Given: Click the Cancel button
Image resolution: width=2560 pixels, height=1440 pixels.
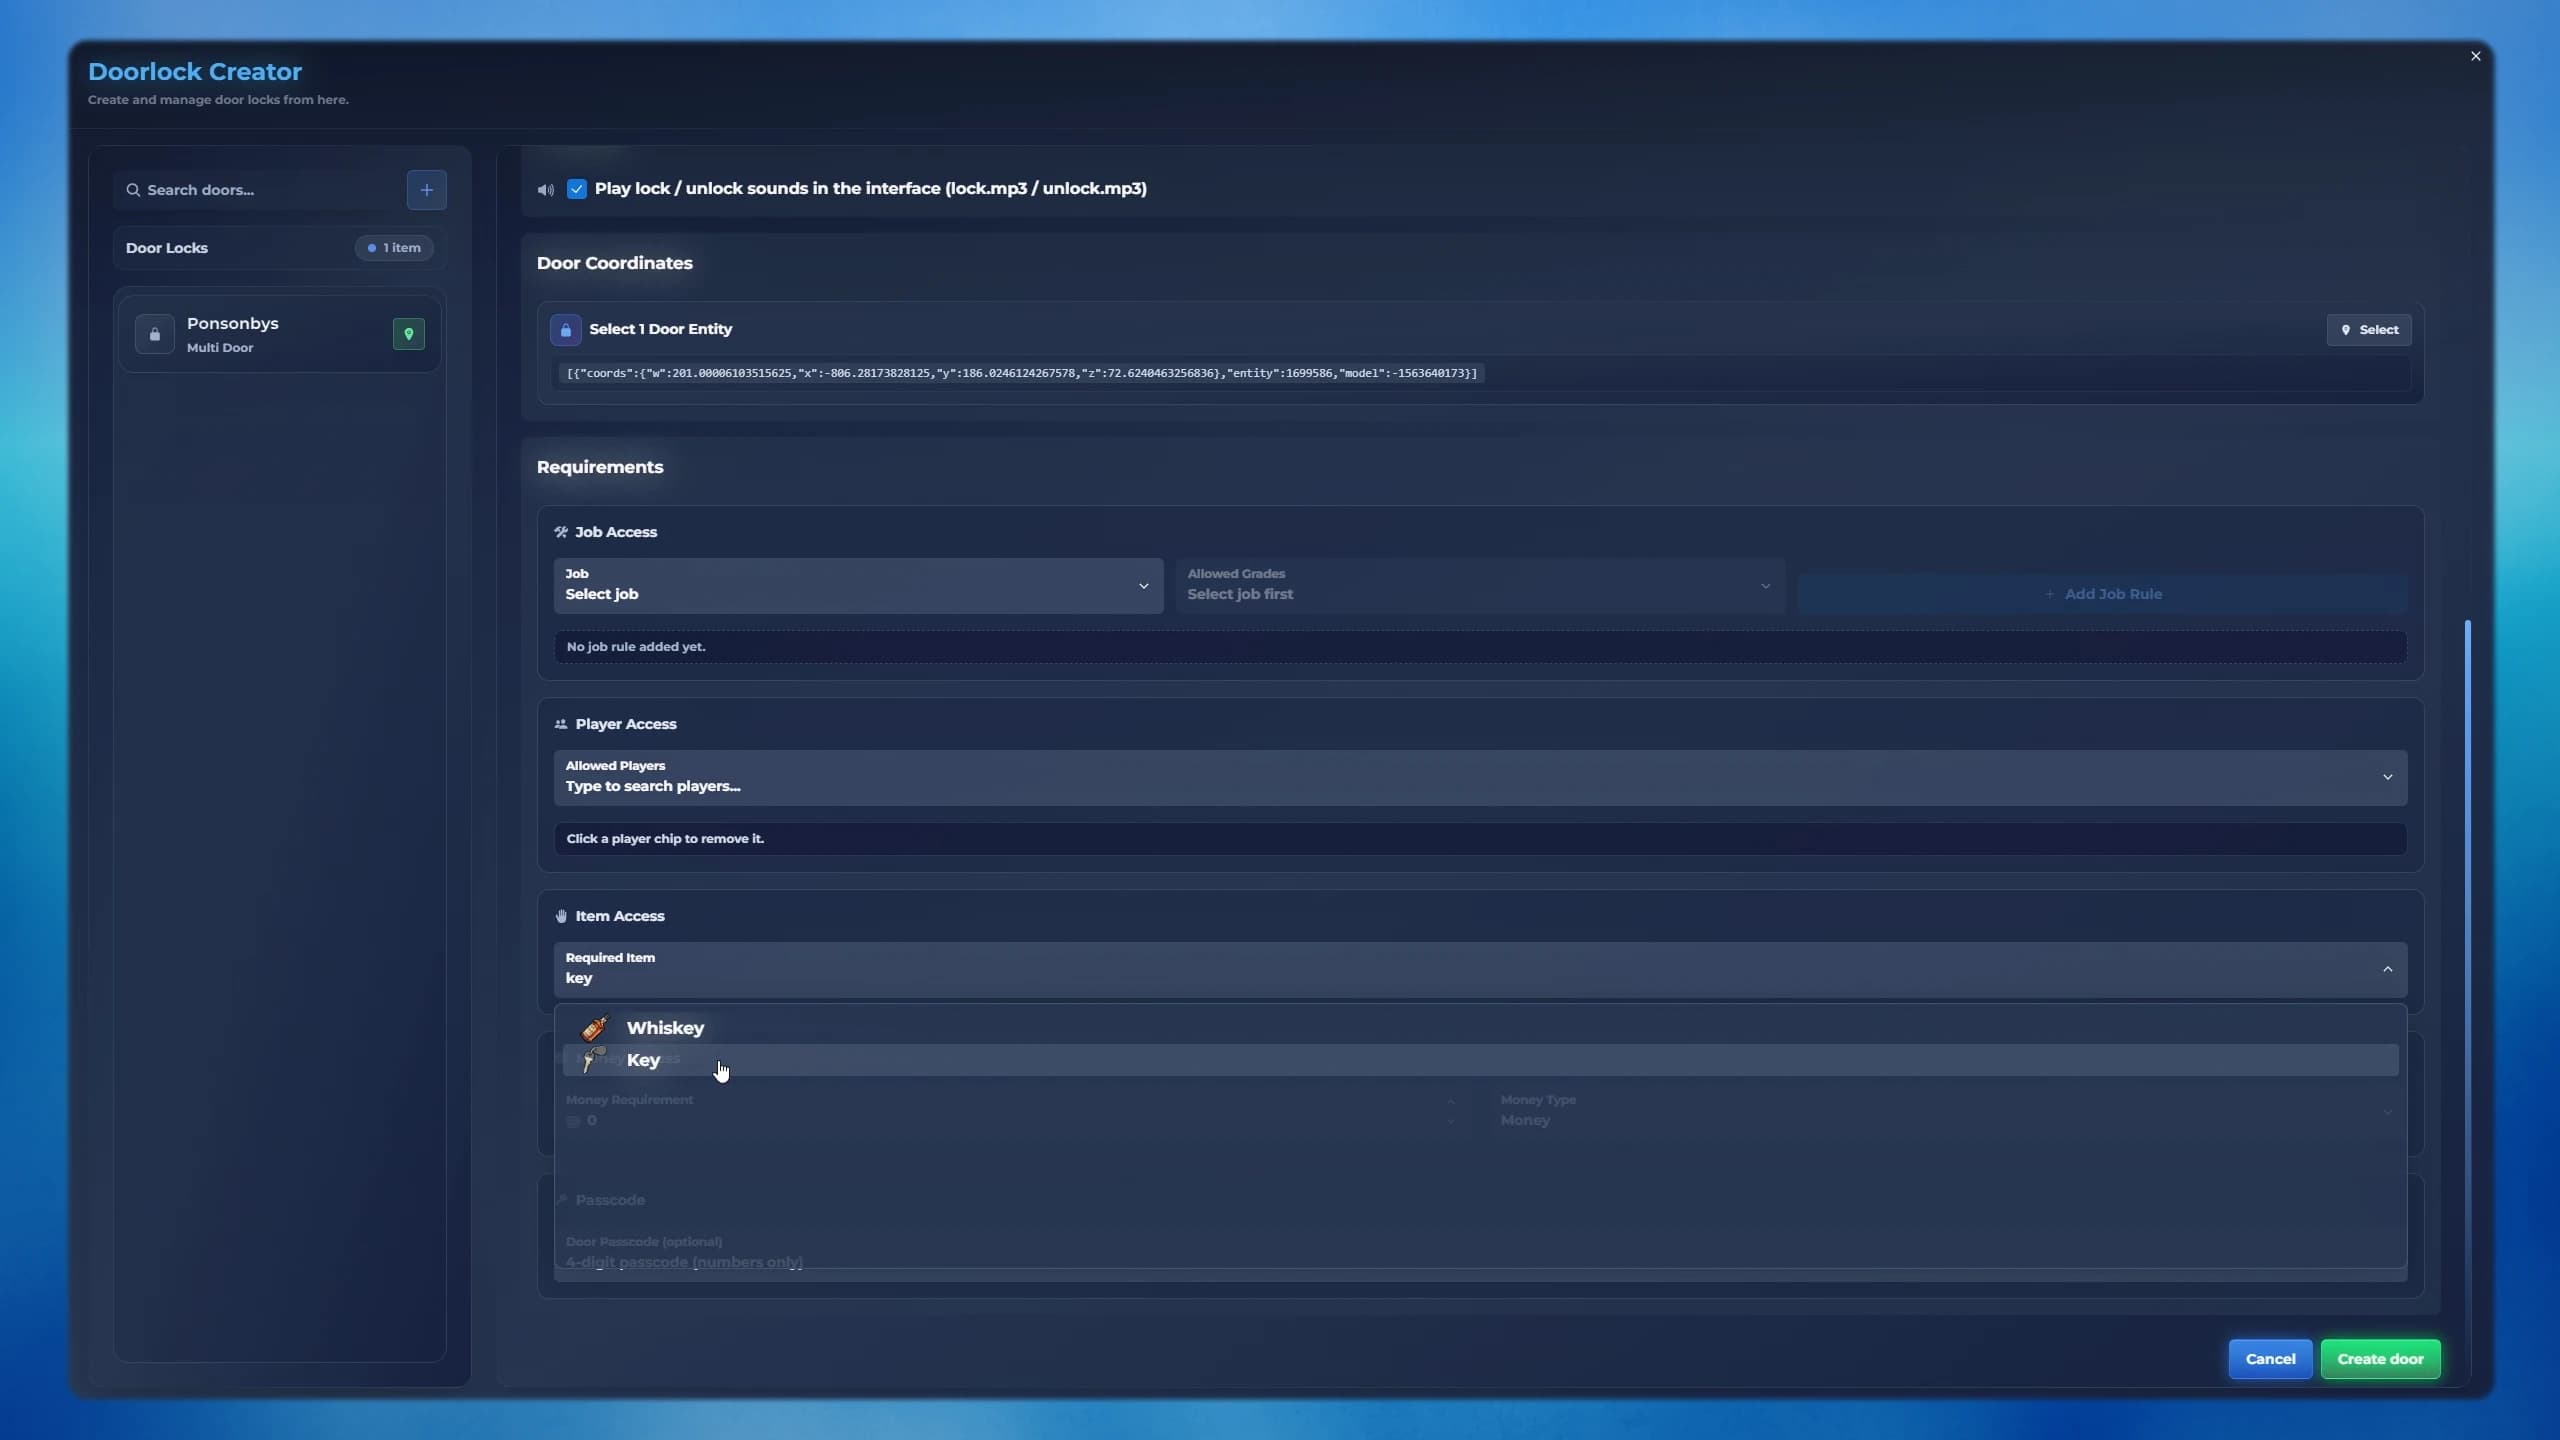Looking at the screenshot, I should coord(2270,1359).
